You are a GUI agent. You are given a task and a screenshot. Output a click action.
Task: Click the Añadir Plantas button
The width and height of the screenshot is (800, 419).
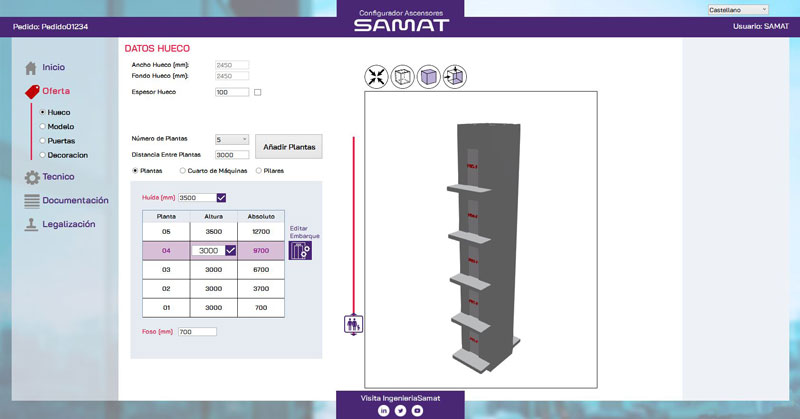[x=289, y=147]
